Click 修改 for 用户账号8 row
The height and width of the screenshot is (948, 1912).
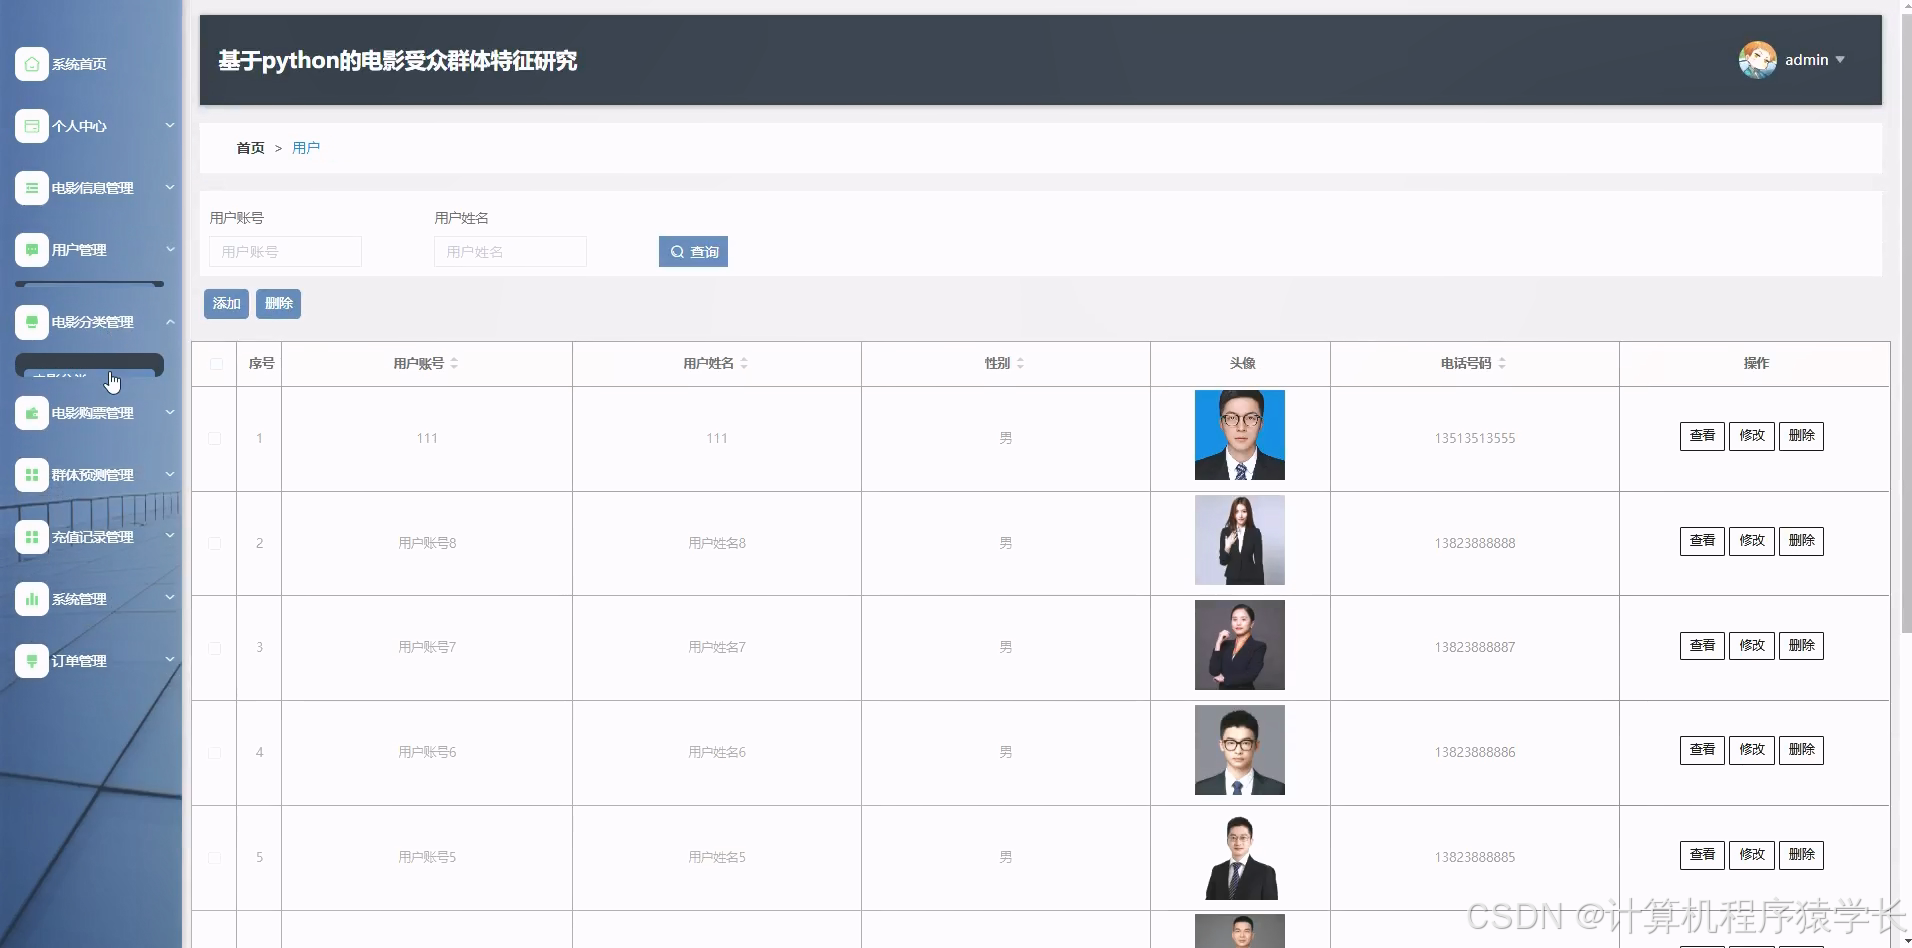click(1752, 541)
